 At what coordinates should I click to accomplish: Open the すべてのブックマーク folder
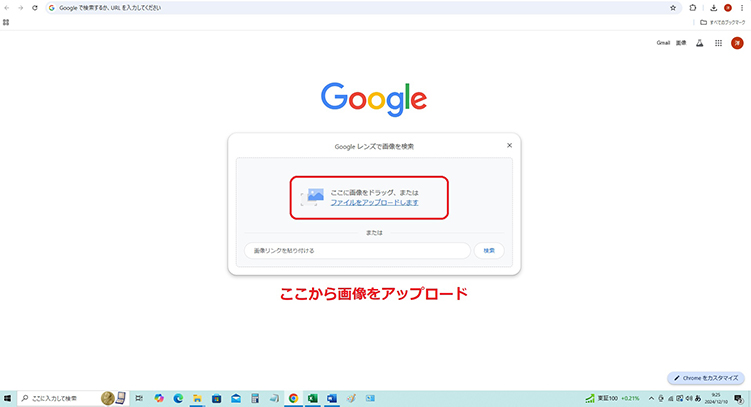[x=723, y=23]
